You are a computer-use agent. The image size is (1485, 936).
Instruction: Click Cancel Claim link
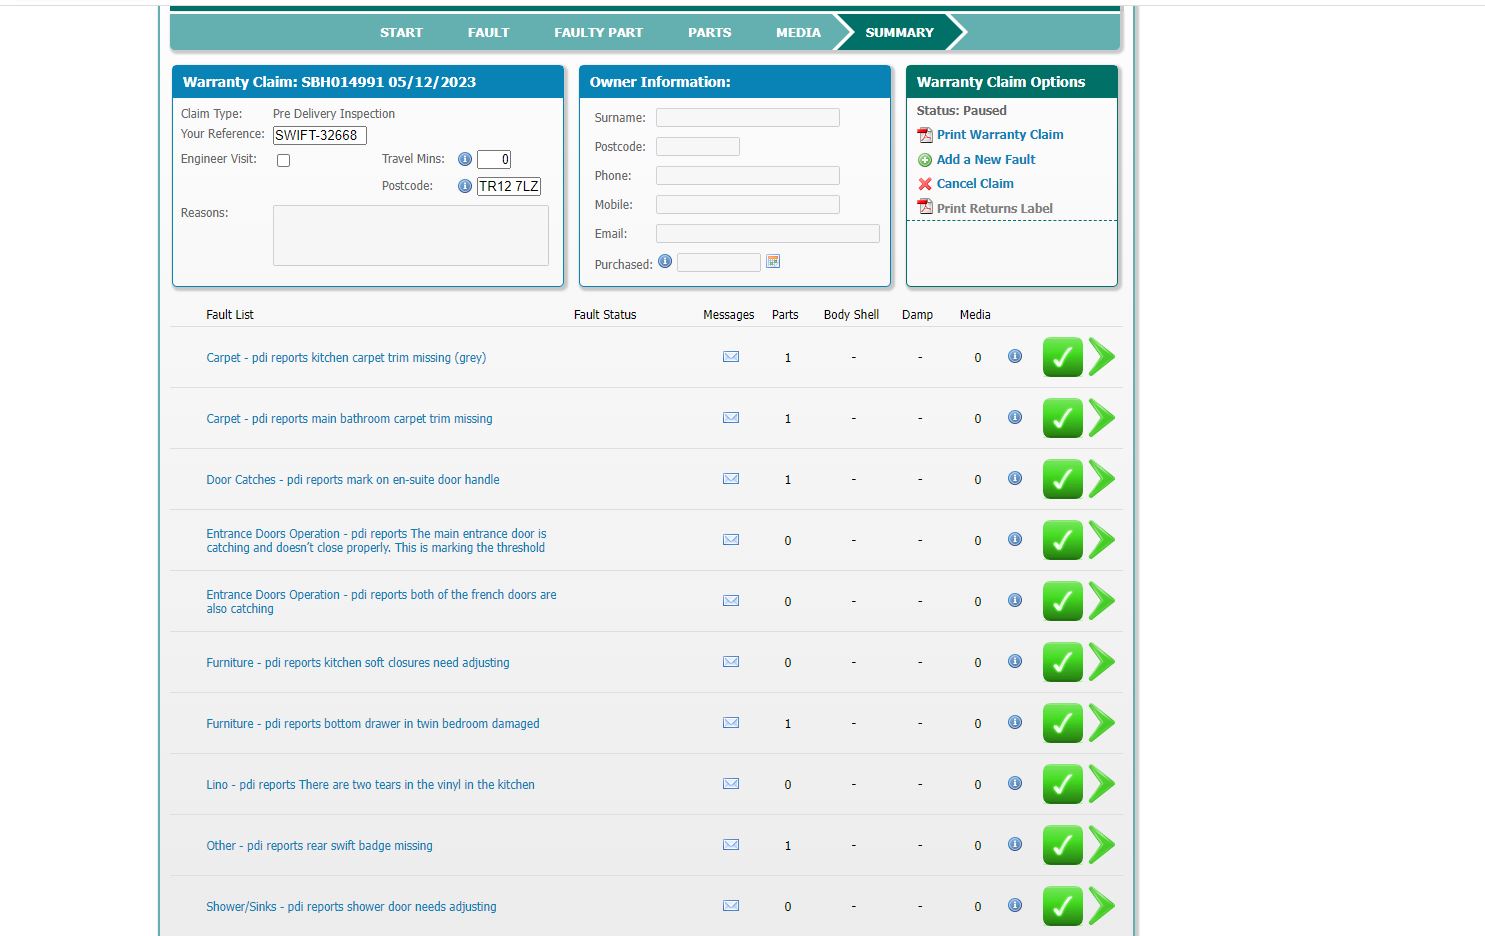(x=974, y=183)
